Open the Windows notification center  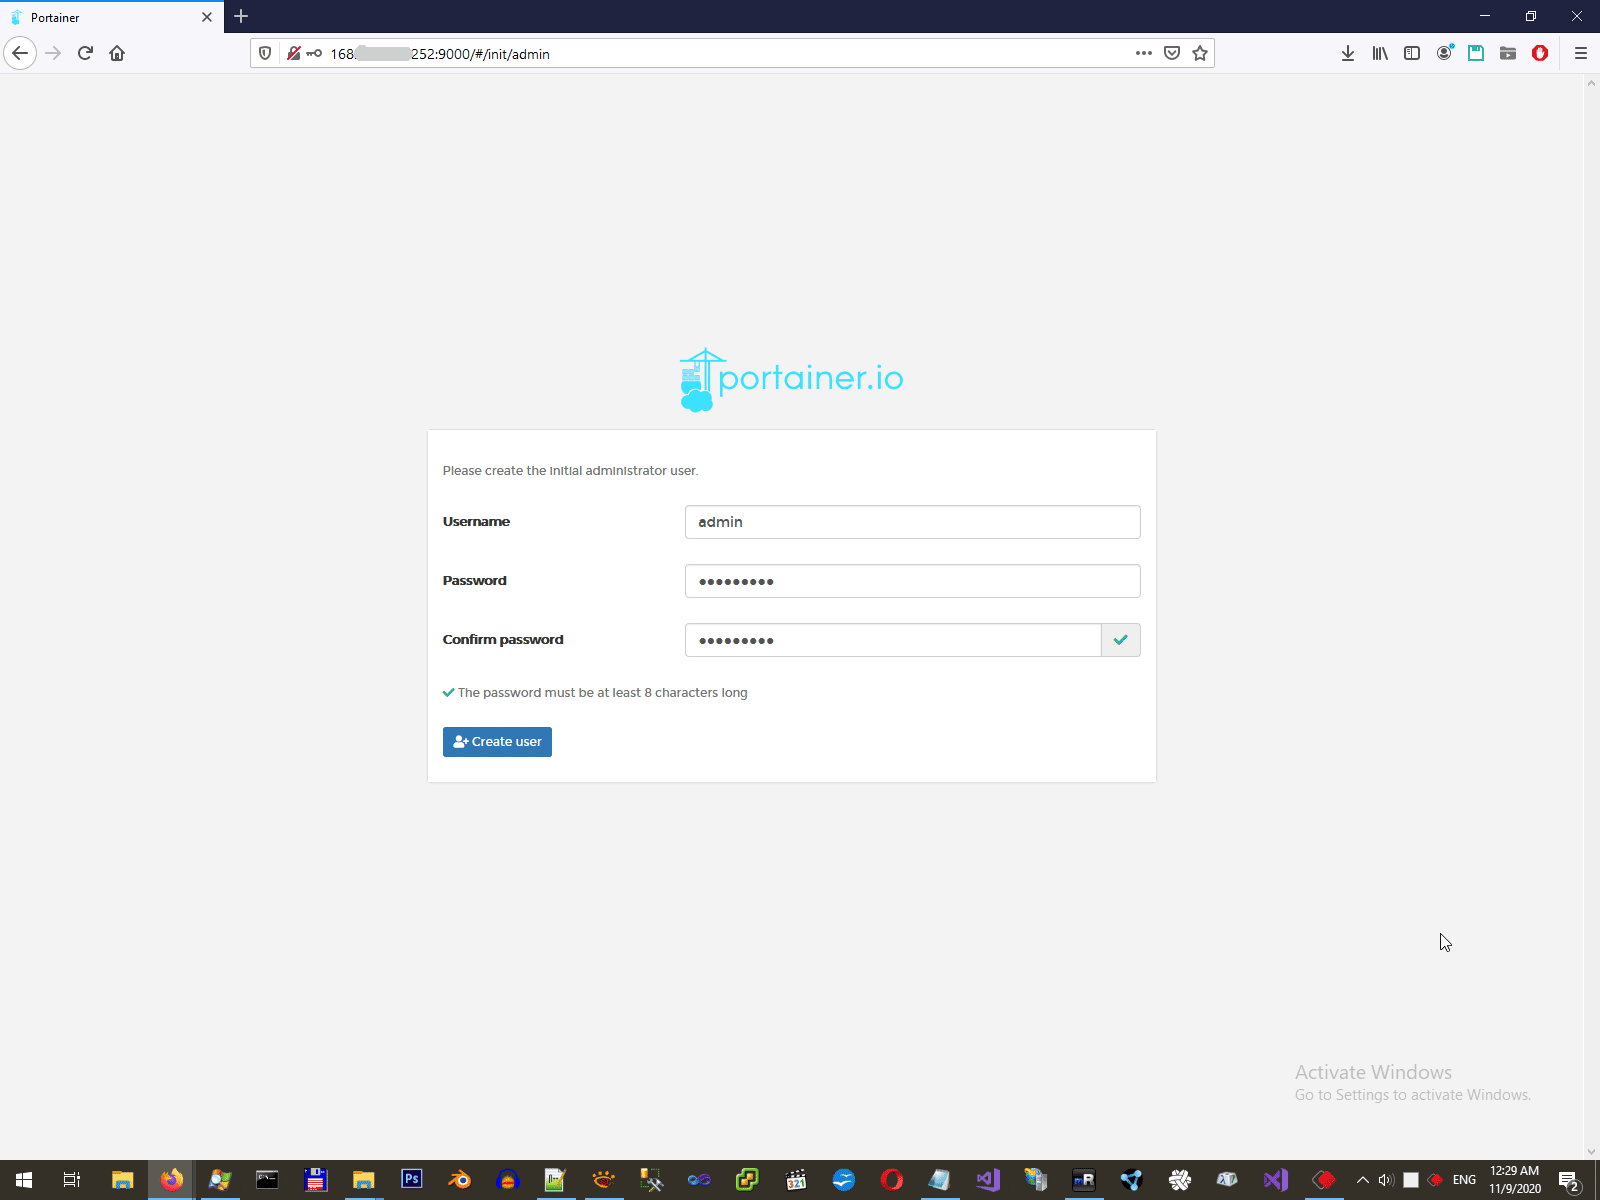[x=1569, y=1180]
